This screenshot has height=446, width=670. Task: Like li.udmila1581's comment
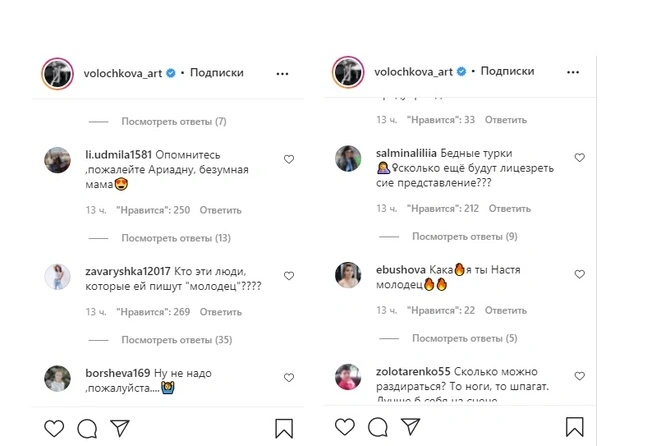click(289, 159)
